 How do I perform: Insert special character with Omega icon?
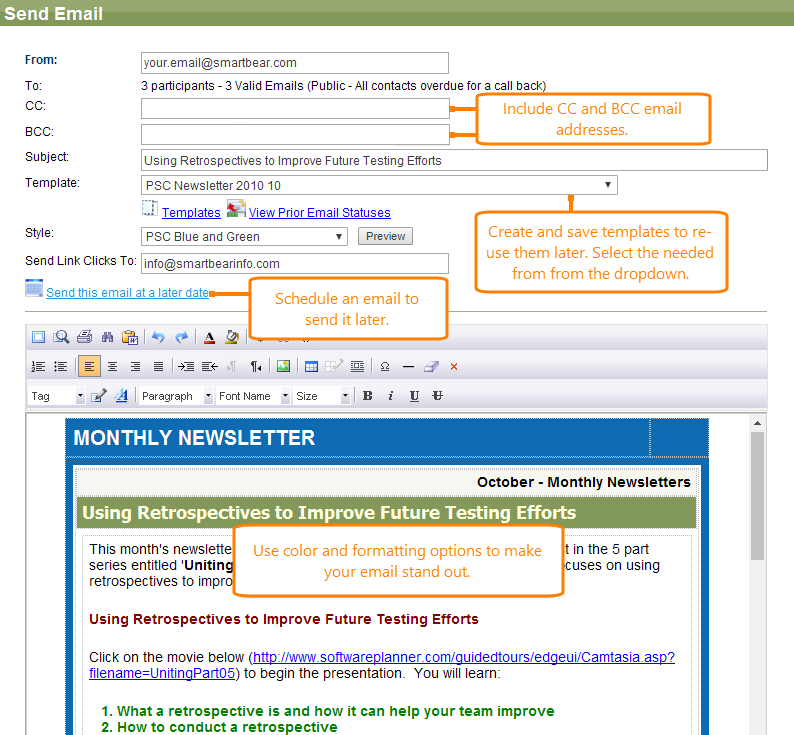(x=385, y=367)
